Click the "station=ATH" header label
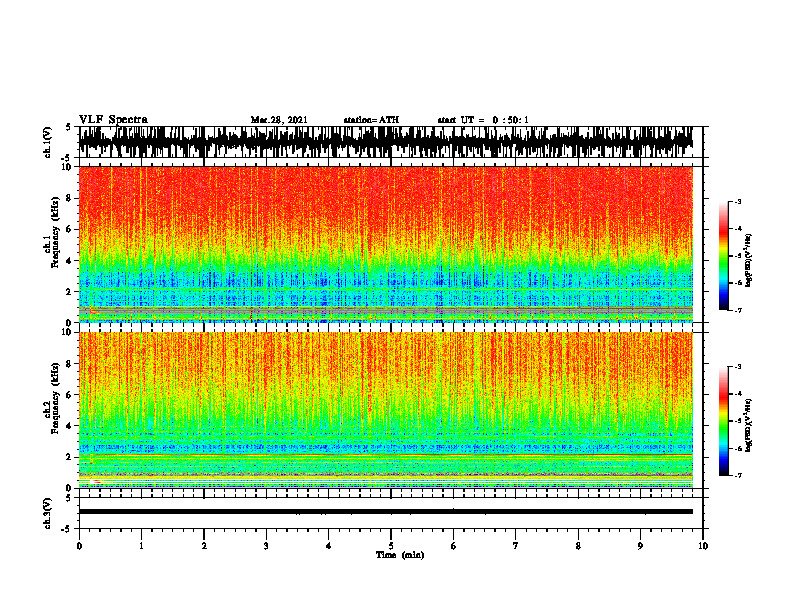 (x=371, y=120)
